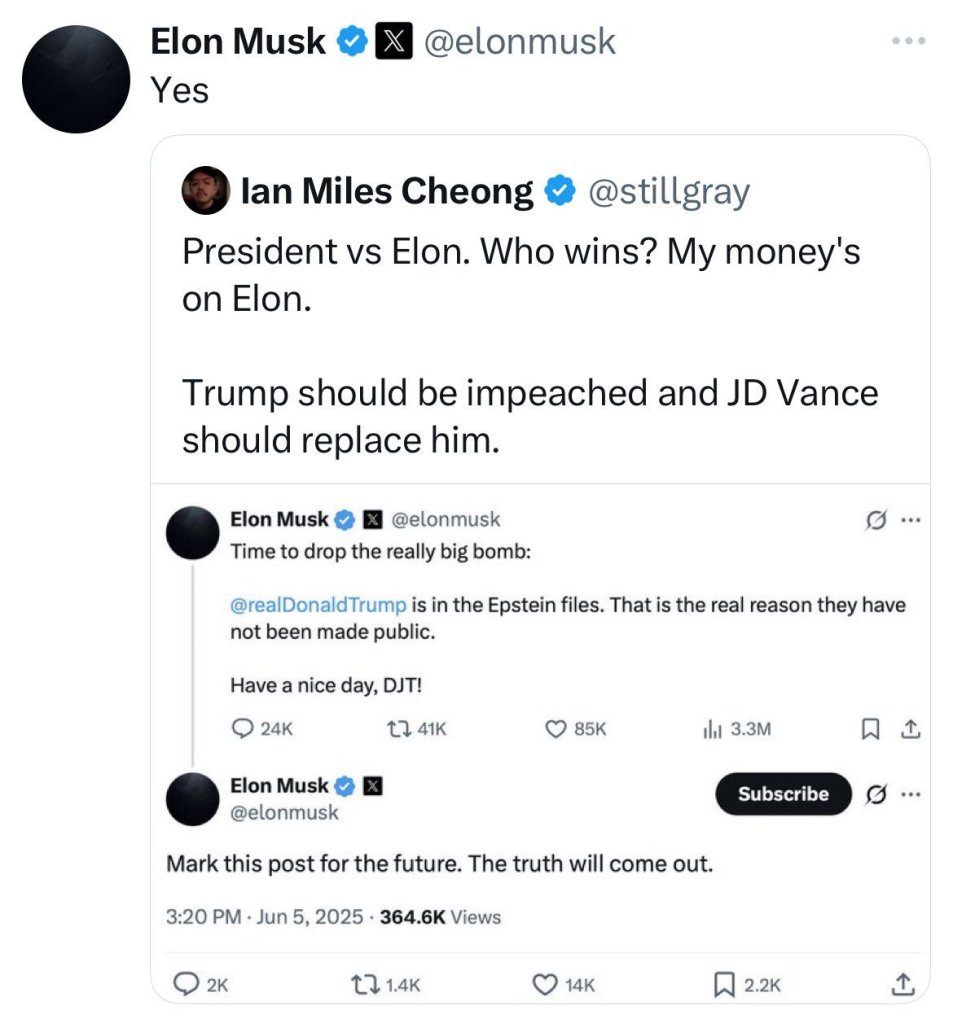Open the @realDonaldTrump mention link
Screen dimensions: 953x1023
click(318, 605)
